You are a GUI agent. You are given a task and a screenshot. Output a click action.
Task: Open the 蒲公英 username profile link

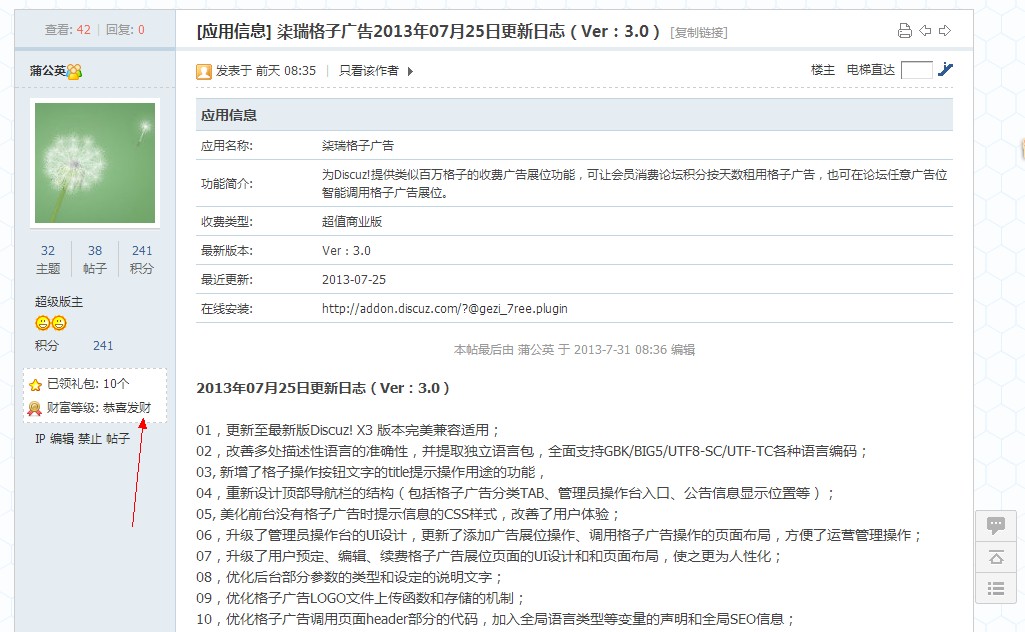tap(48, 71)
